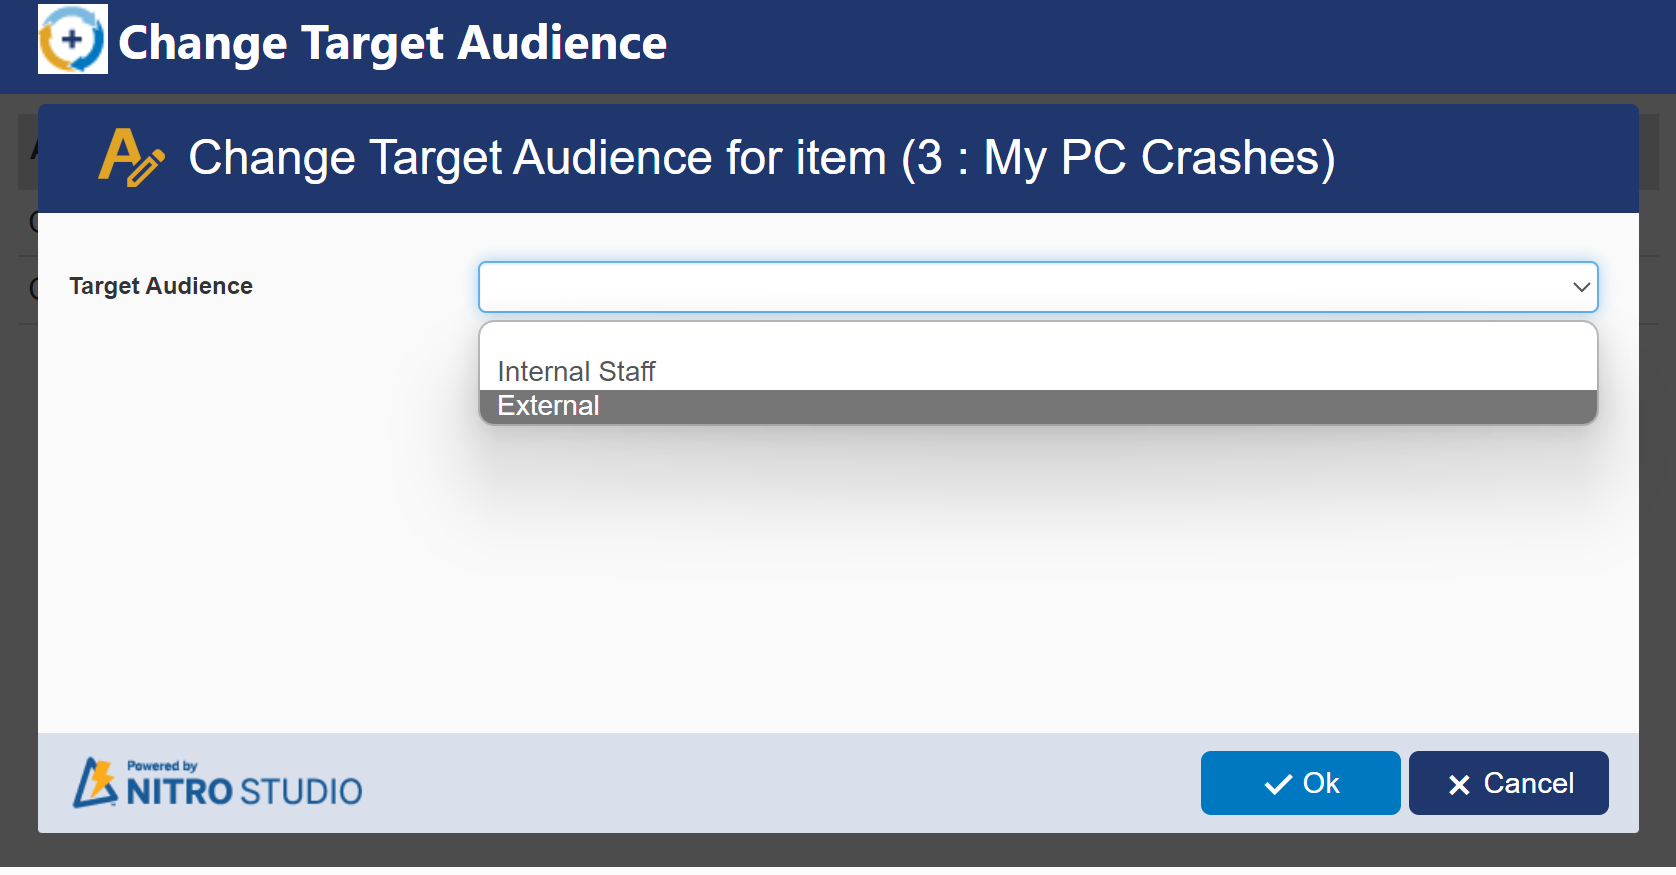Image resolution: width=1676 pixels, height=875 pixels.
Task: Expand the Target Audience dropdown chevron
Action: click(1581, 287)
